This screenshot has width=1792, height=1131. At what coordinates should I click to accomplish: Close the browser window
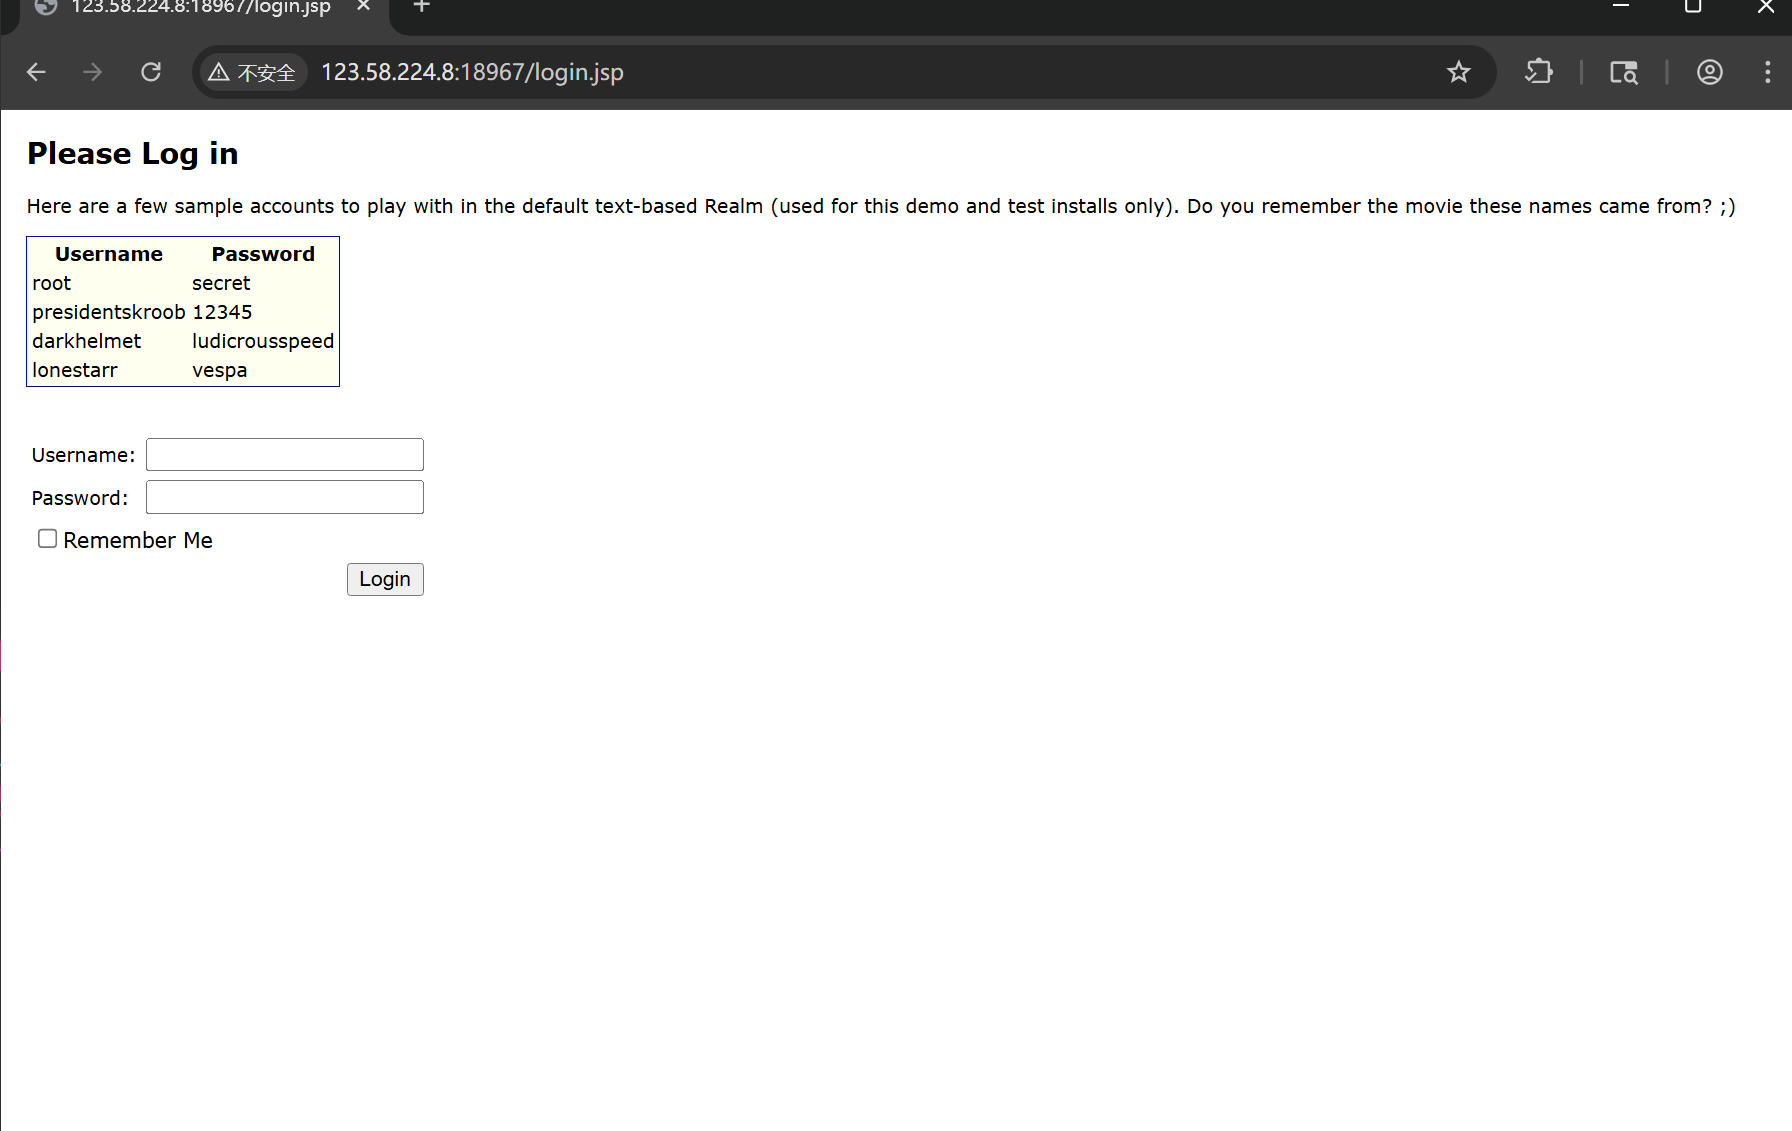click(x=1766, y=6)
